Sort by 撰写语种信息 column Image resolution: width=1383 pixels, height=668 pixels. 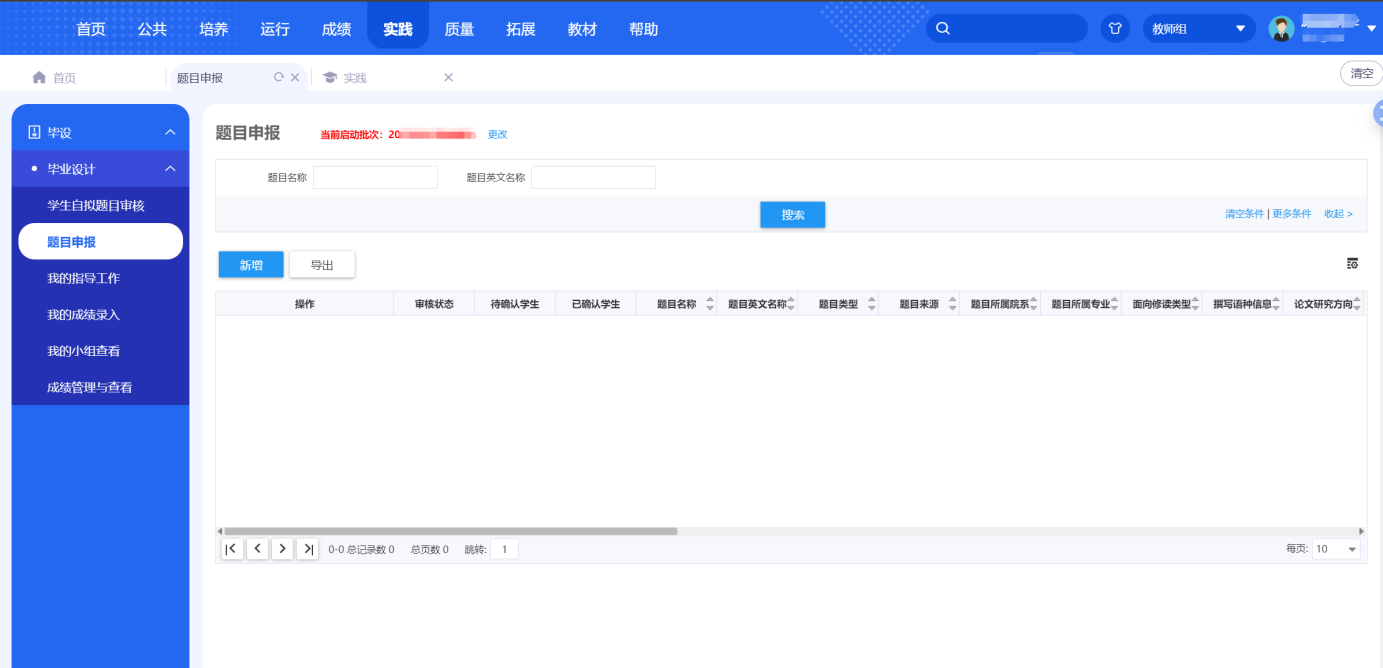click(x=1276, y=304)
